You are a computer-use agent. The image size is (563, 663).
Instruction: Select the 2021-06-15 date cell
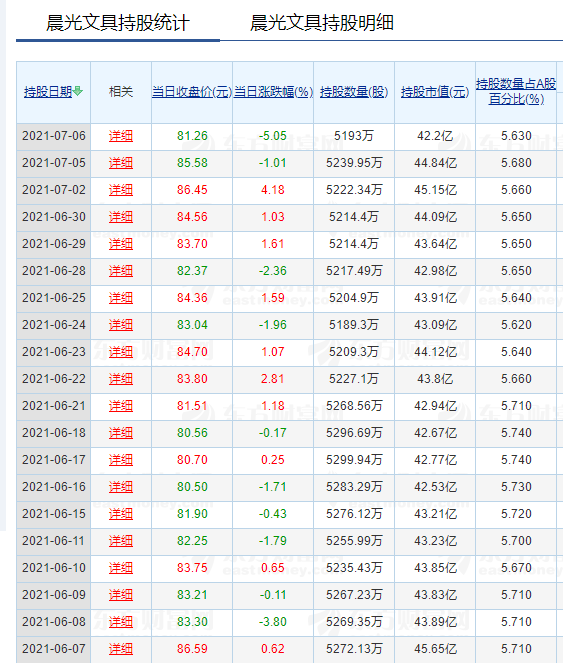(54, 514)
